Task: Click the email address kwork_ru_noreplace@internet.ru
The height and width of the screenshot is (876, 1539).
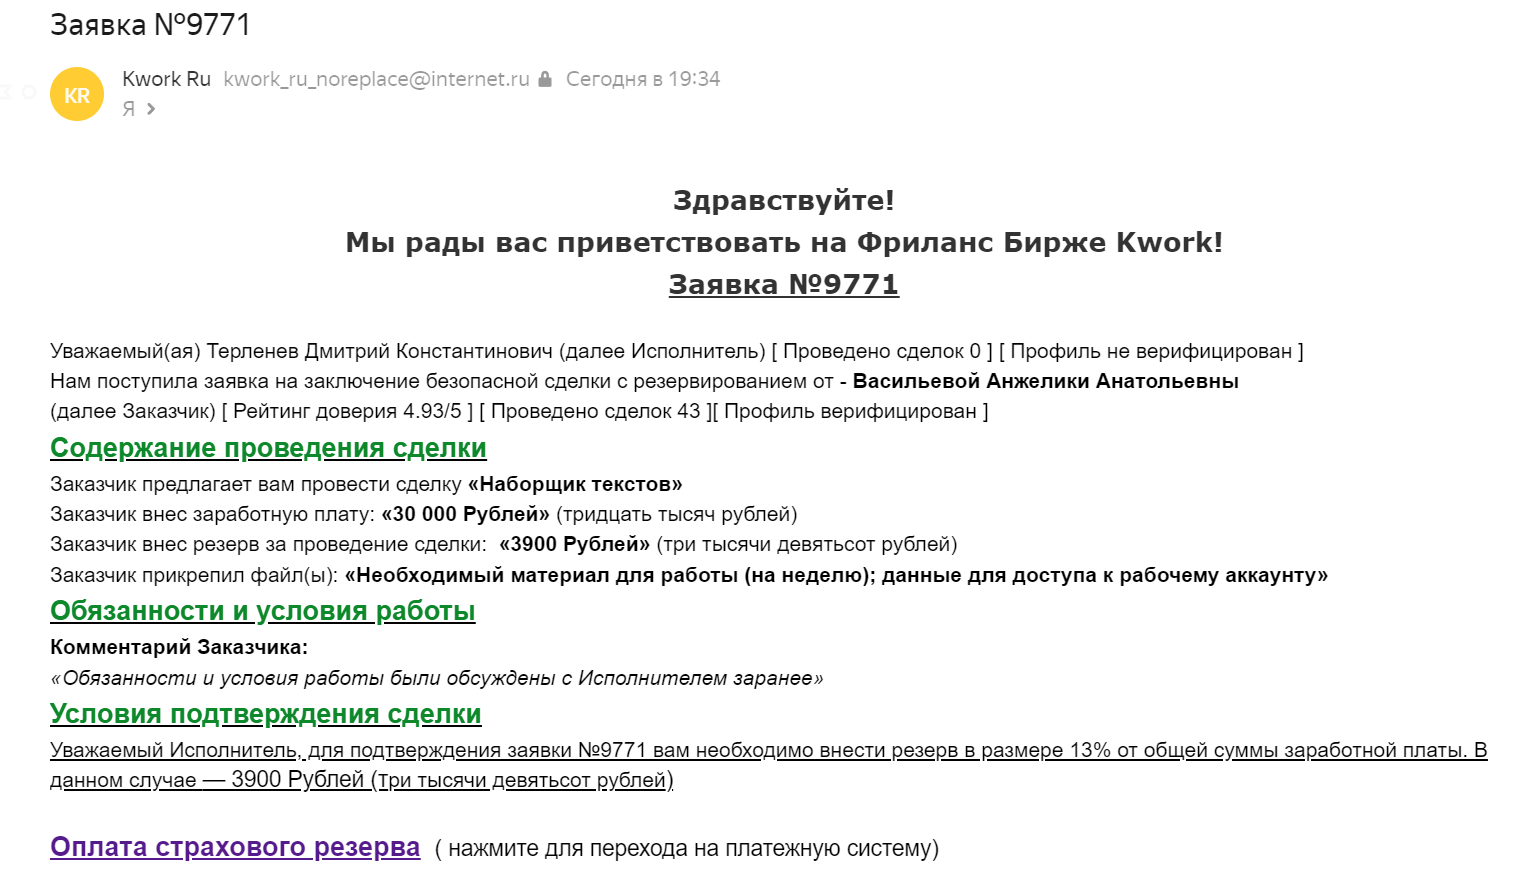Action: (x=377, y=79)
